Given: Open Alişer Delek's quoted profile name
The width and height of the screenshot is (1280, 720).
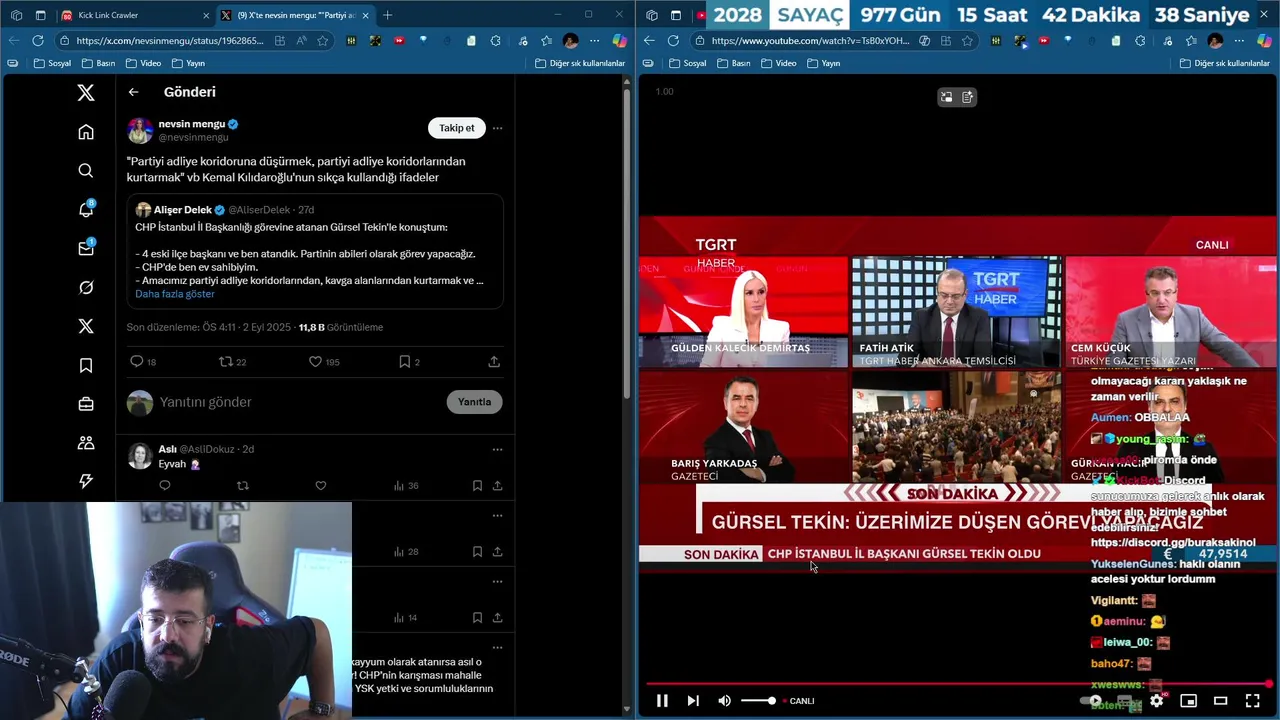Looking at the screenshot, I should click(182, 210).
